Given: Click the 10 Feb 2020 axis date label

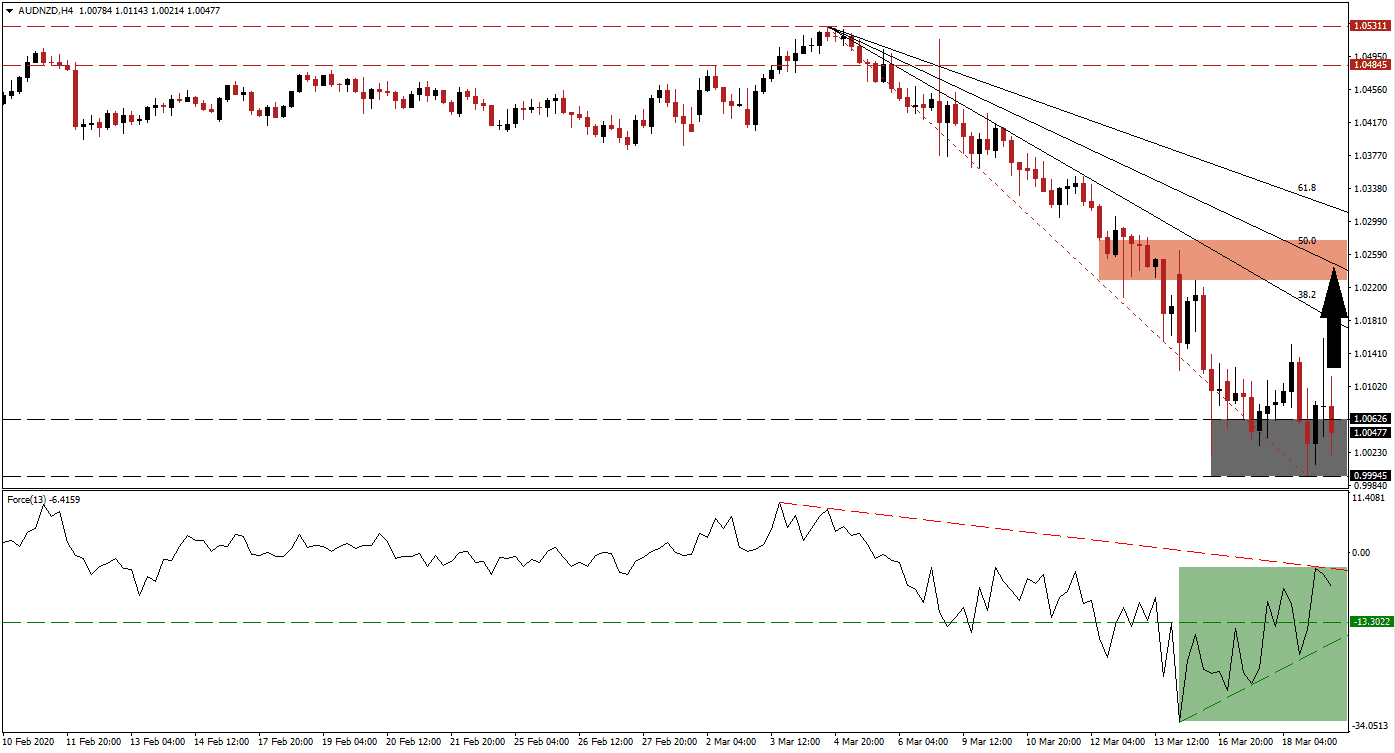Looking at the screenshot, I should [30, 743].
